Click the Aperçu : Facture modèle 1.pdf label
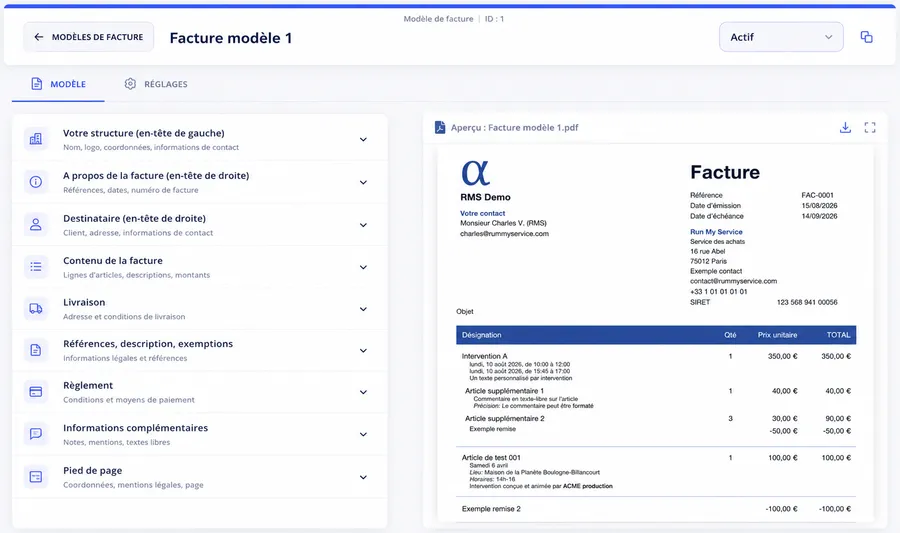The width and height of the screenshot is (900, 533). click(514, 127)
